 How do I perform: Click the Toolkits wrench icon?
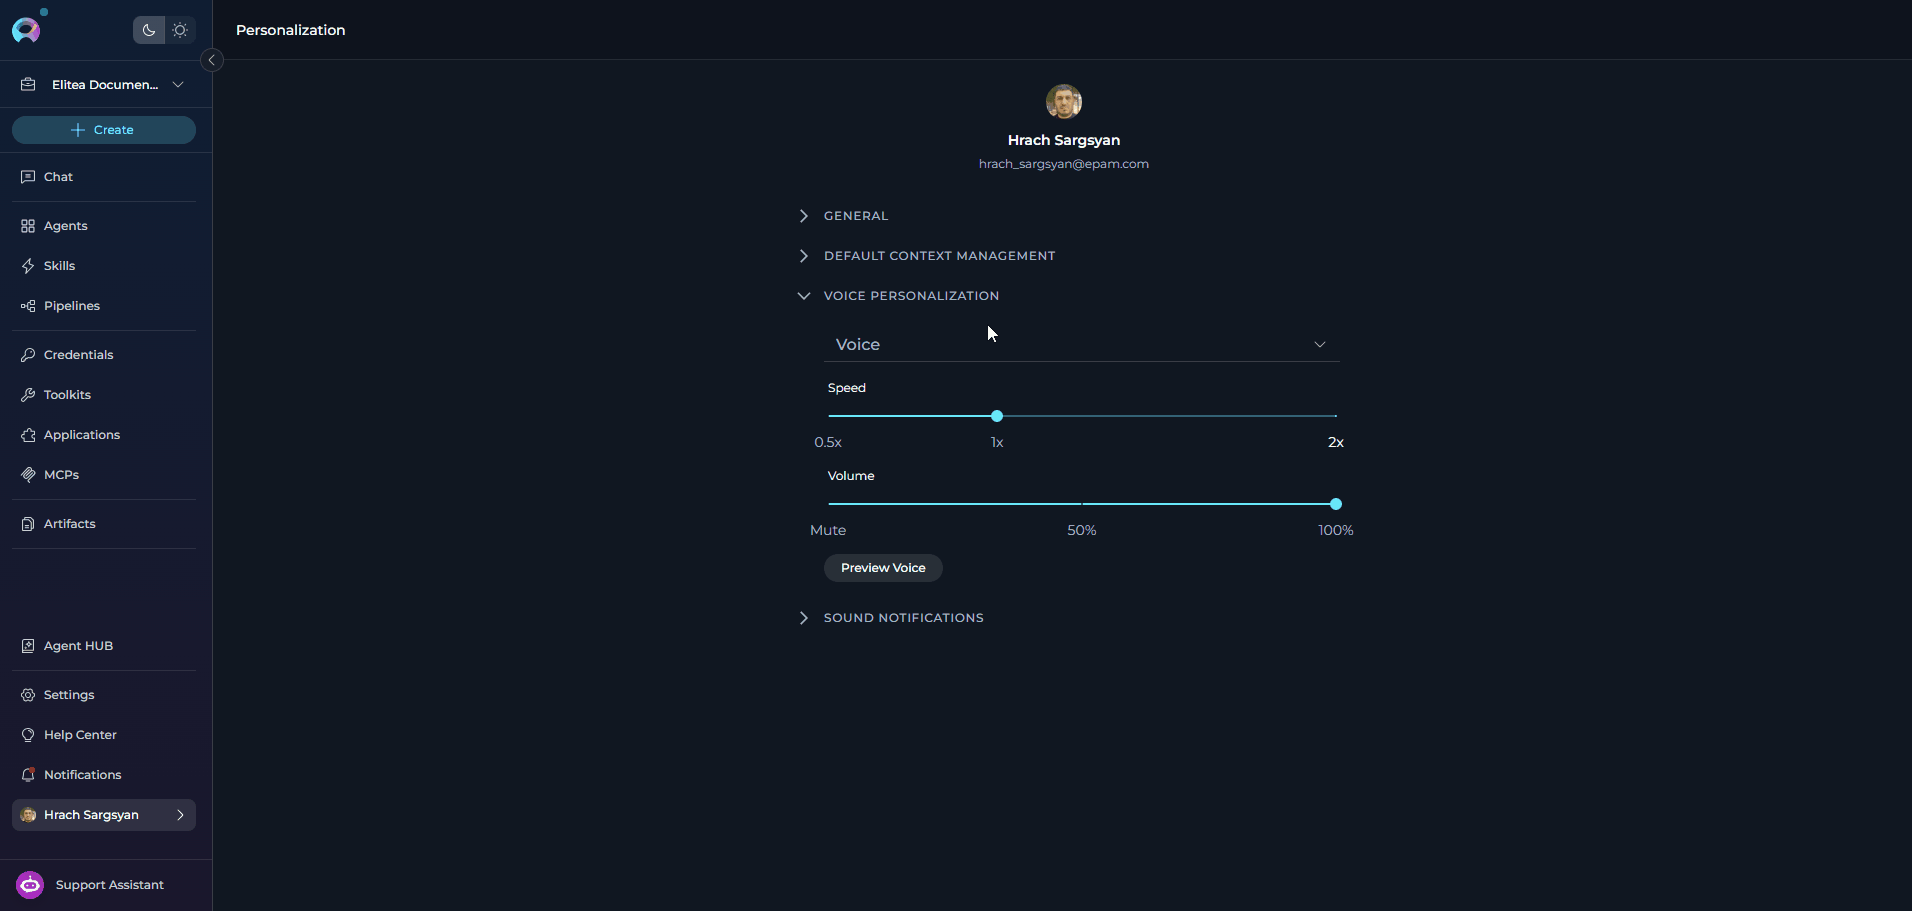pyautogui.click(x=28, y=395)
